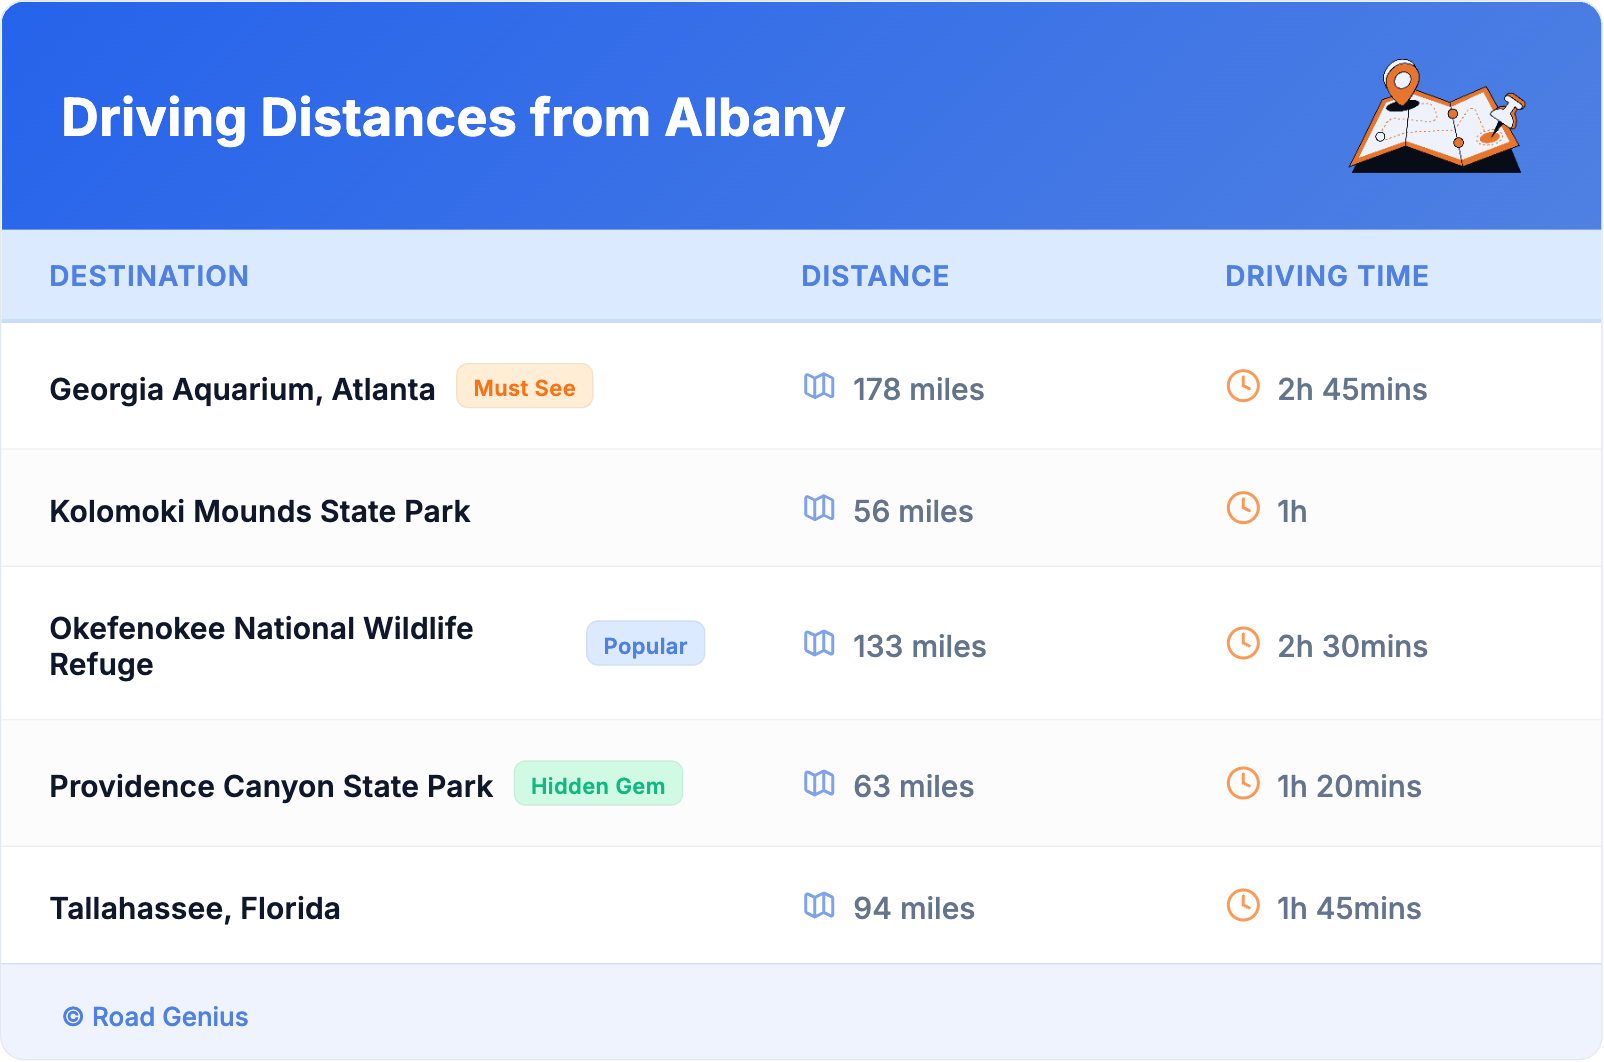Click the map icon beside 133 miles
1604x1062 pixels.
tap(819, 643)
